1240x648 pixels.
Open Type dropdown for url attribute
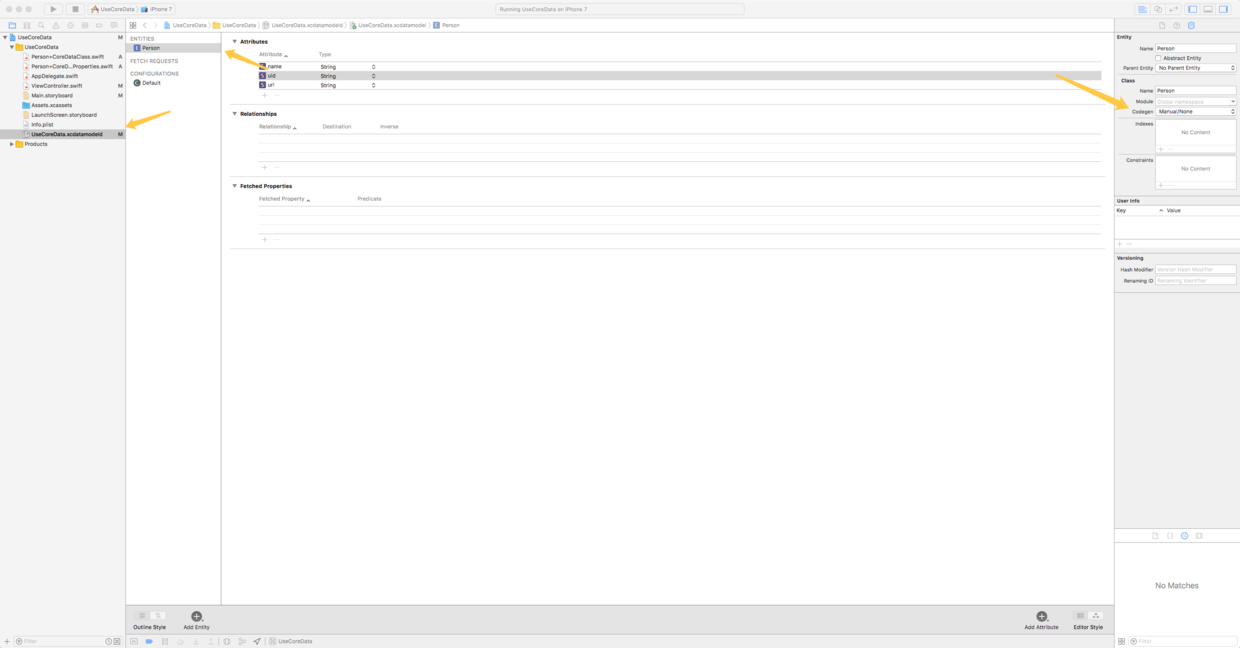(x=348, y=85)
